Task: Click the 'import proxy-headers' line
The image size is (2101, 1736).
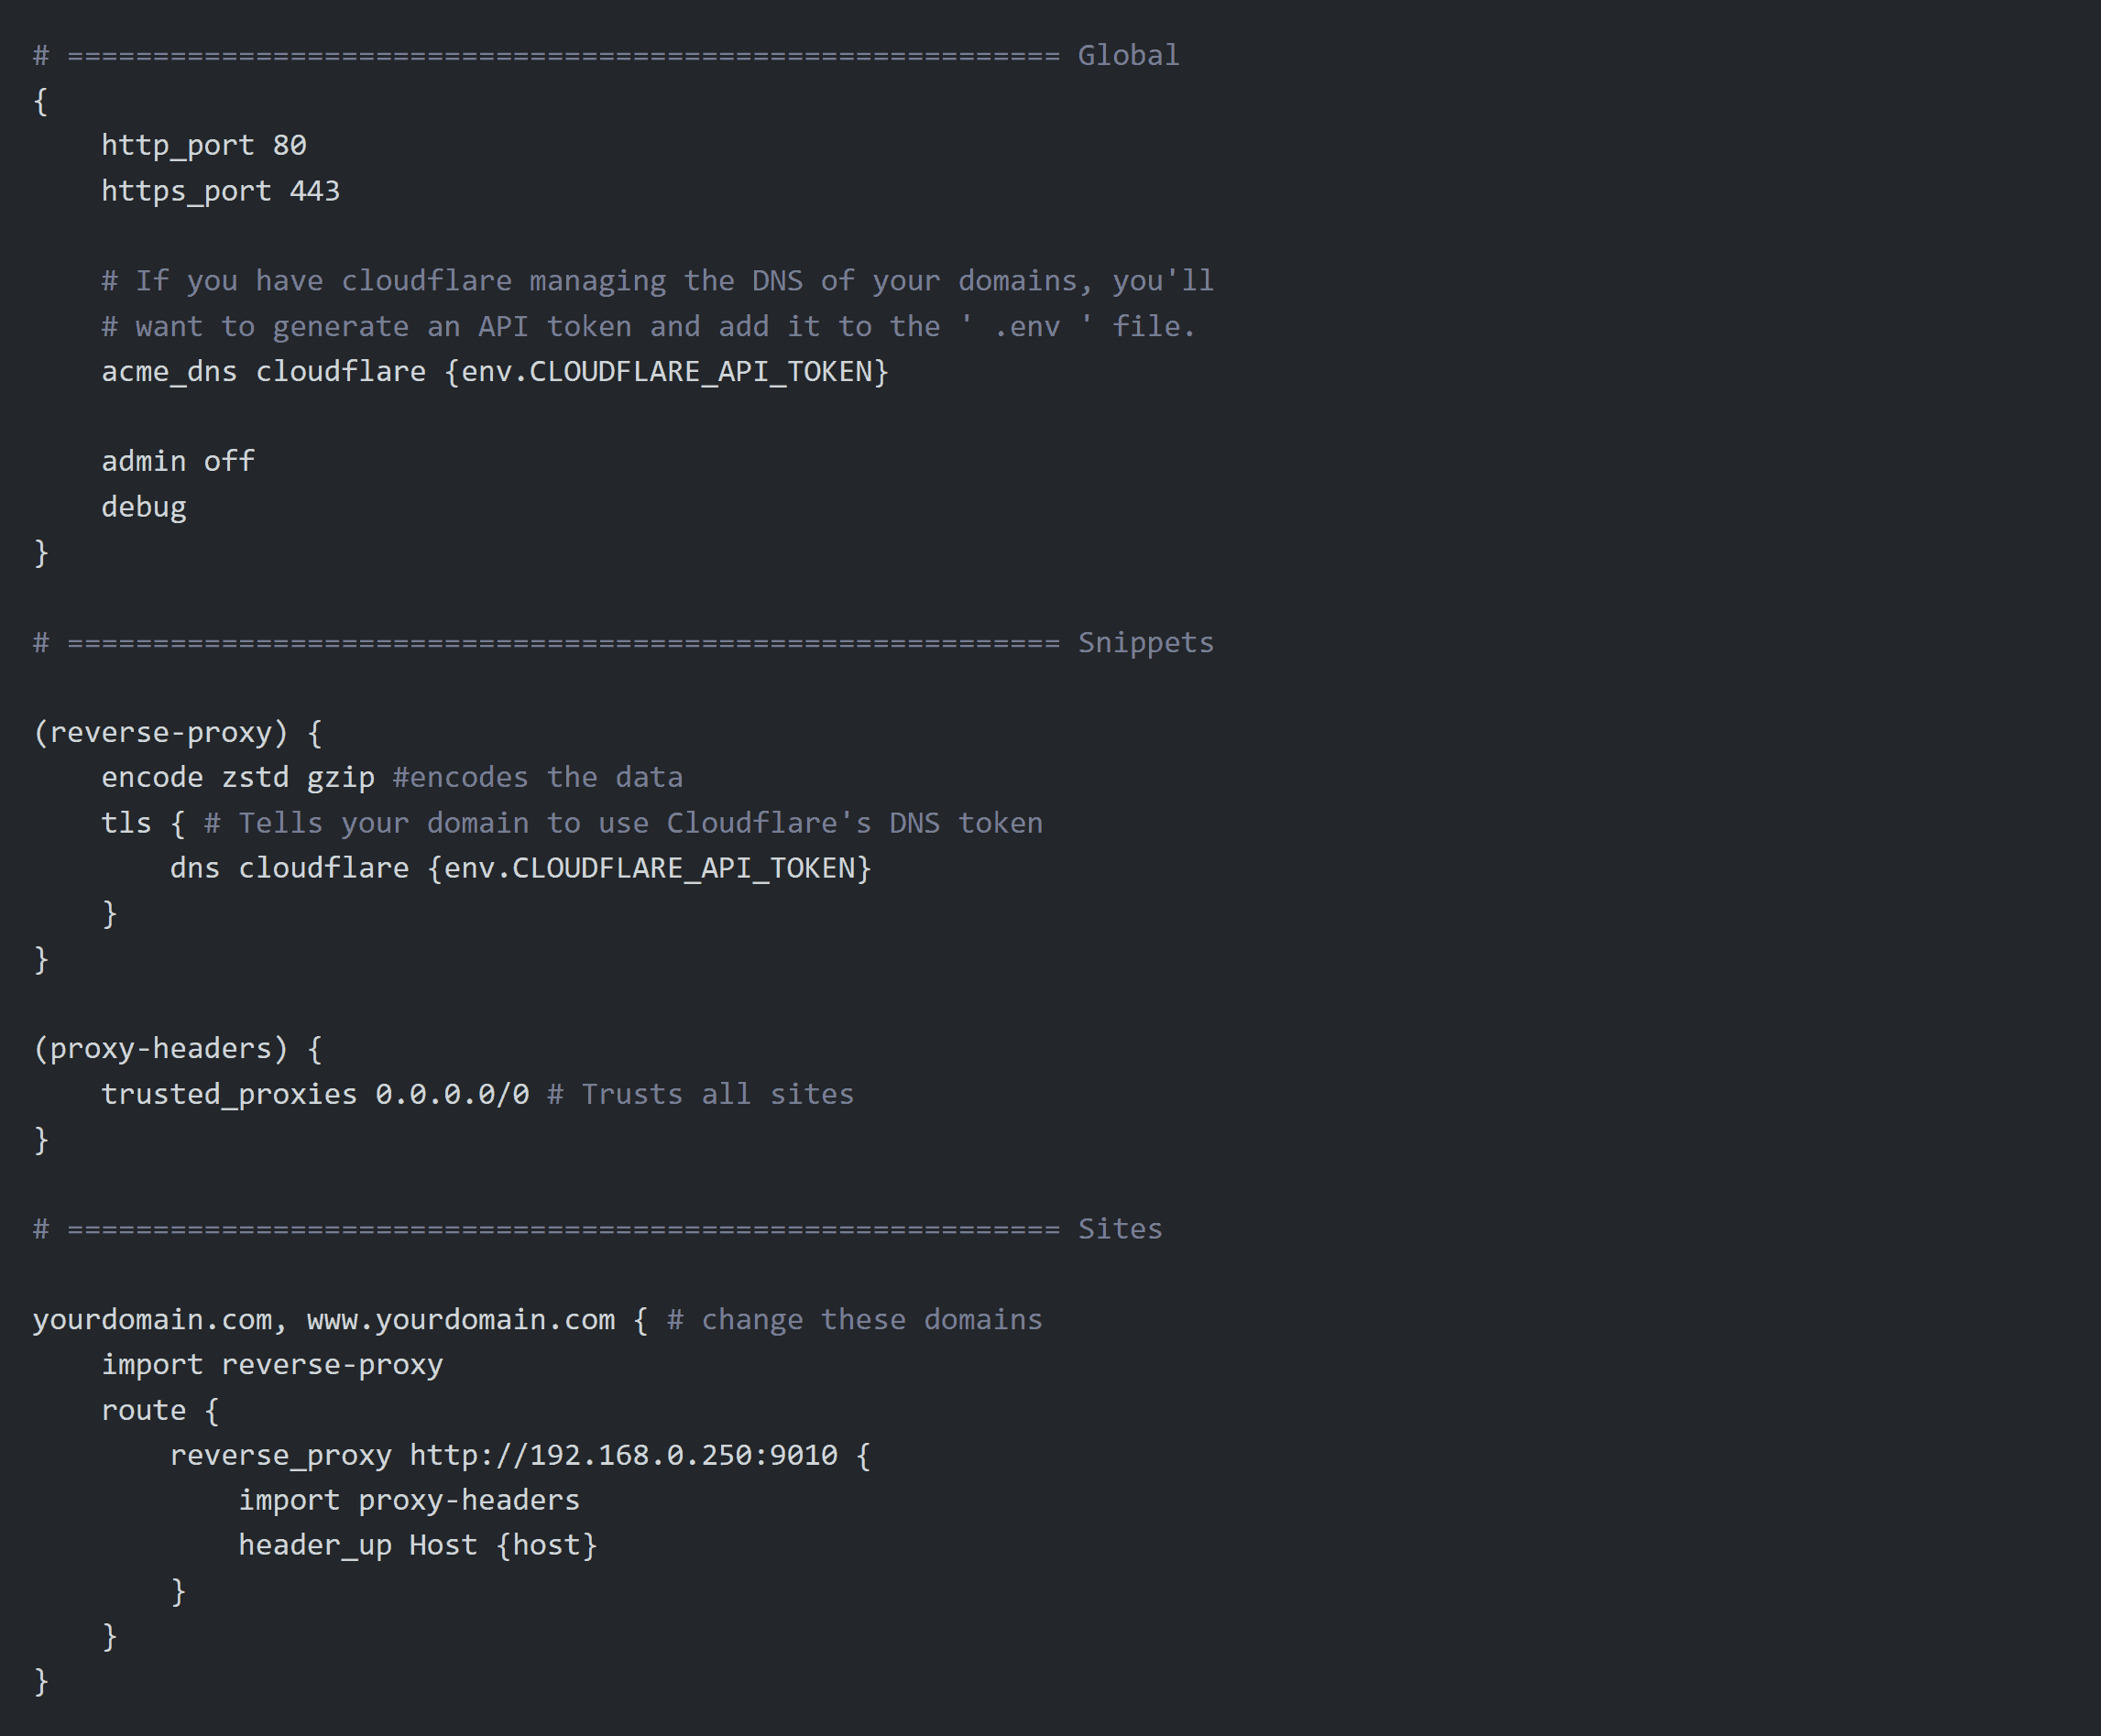Action: click(x=409, y=1501)
